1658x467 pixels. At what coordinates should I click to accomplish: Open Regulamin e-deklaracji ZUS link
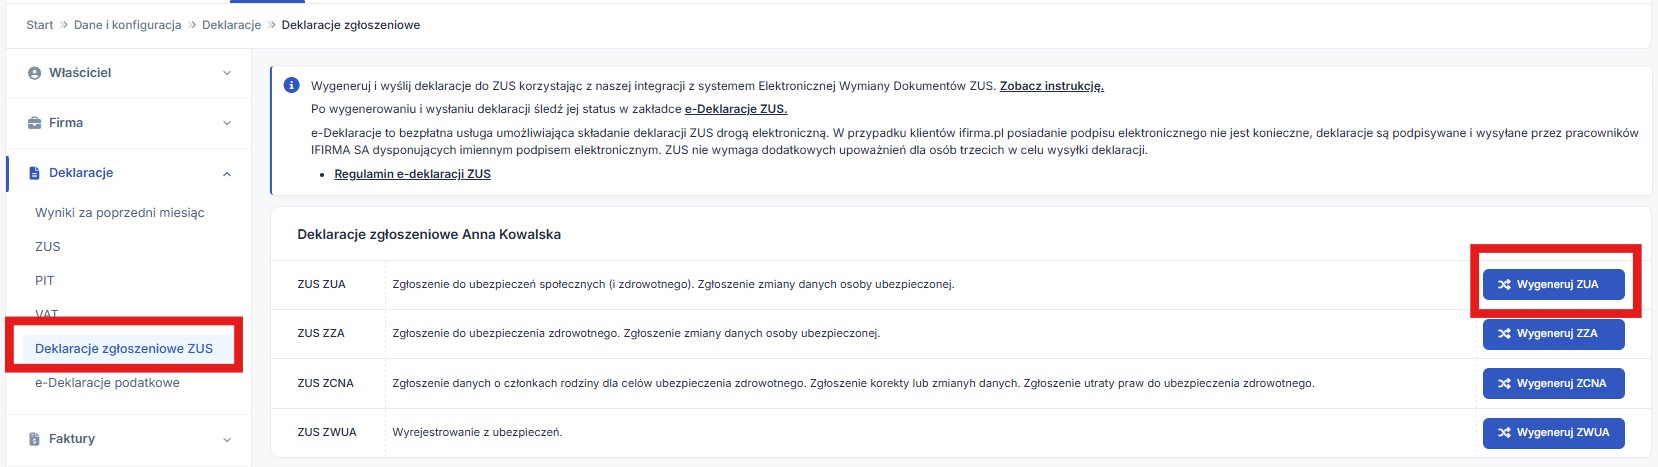[x=412, y=174]
